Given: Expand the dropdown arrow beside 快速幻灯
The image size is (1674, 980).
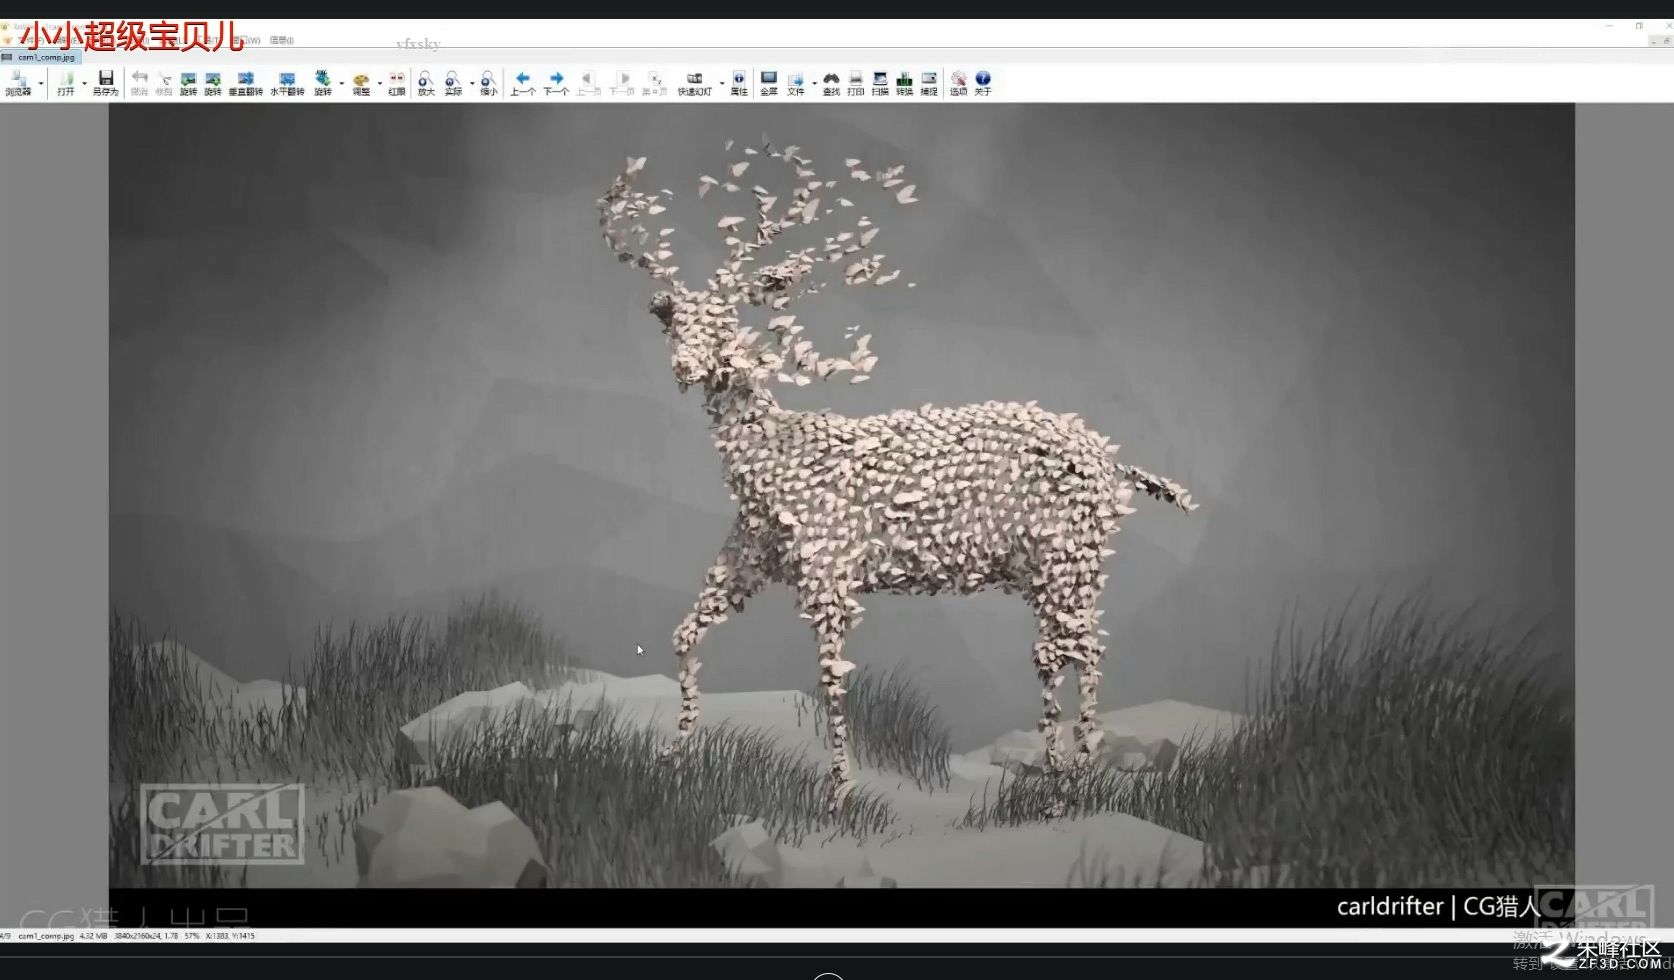Looking at the screenshot, I should [x=722, y=83].
